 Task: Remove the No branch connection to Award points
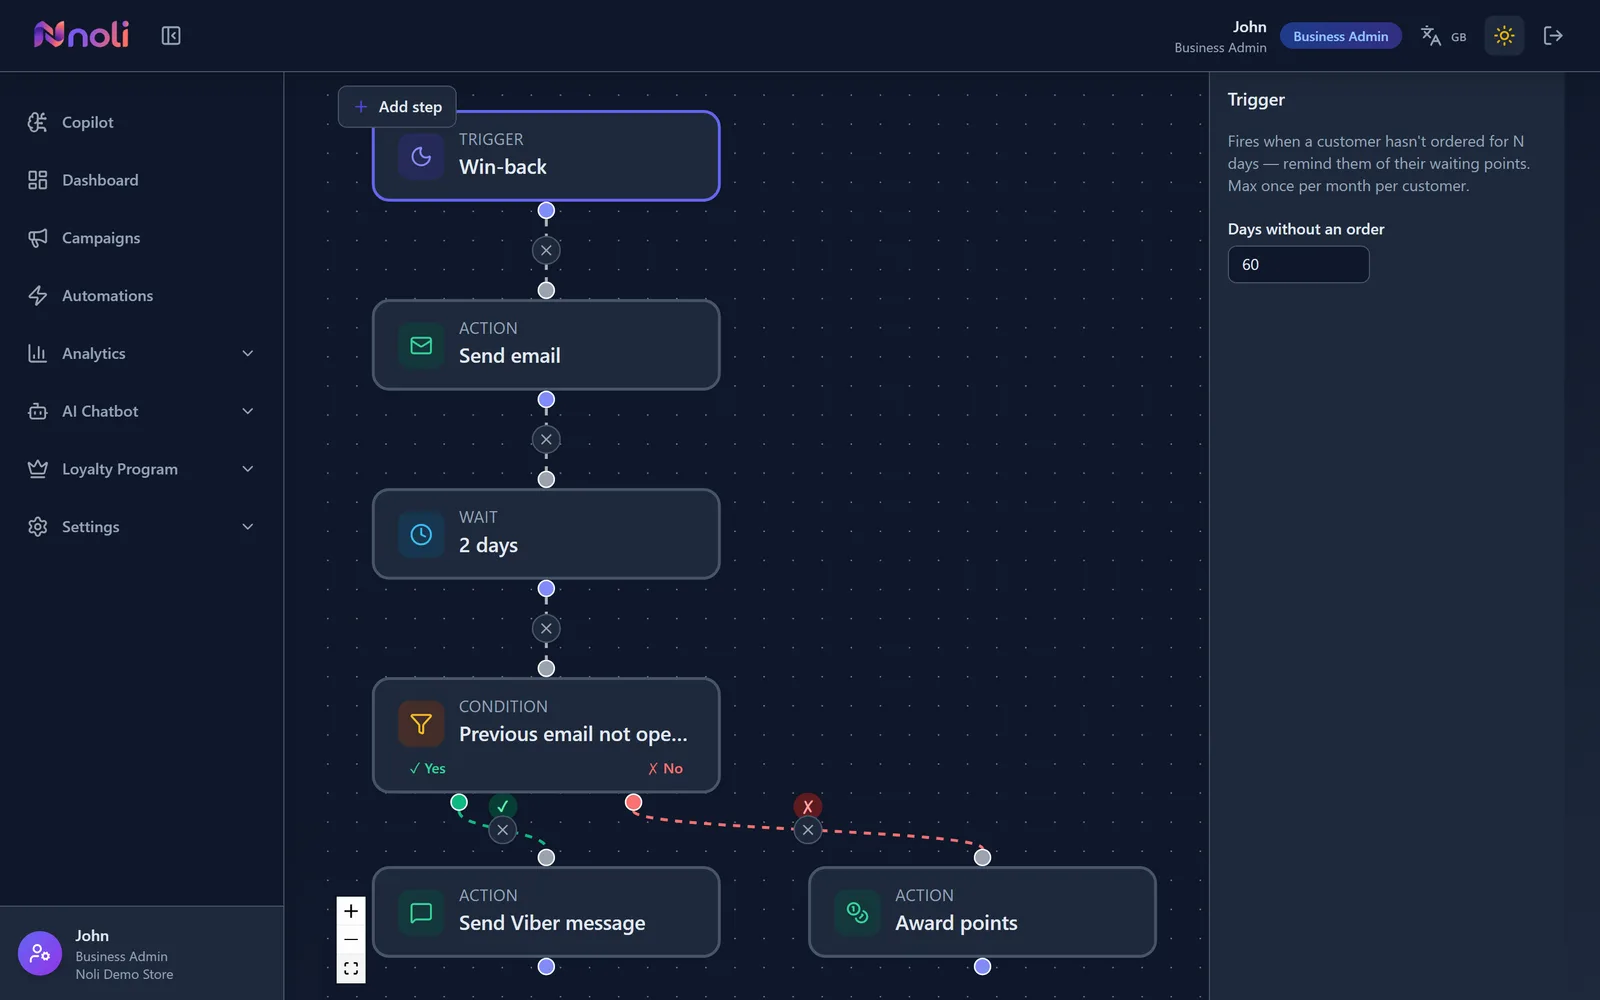click(x=808, y=830)
